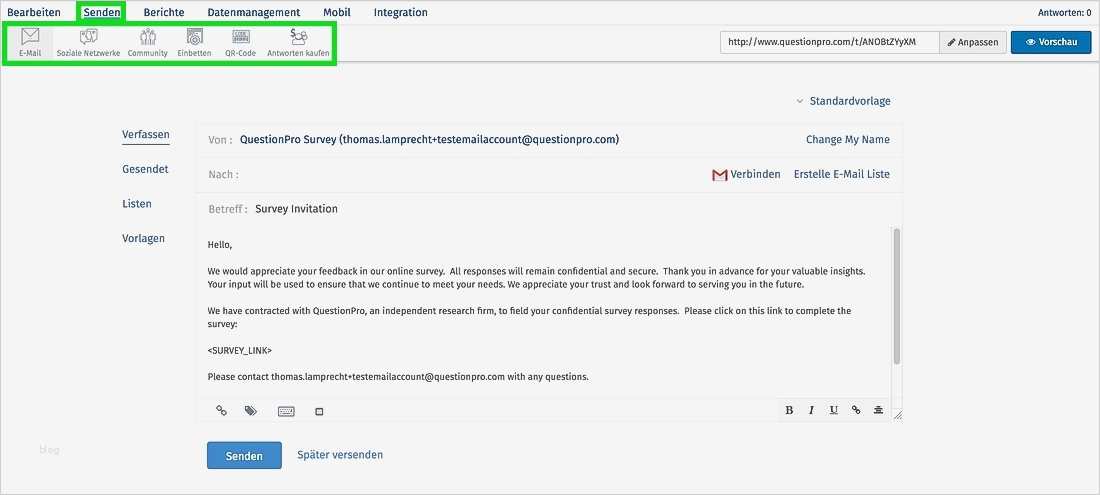Click the Gmail Verbinden icon

click(720, 175)
